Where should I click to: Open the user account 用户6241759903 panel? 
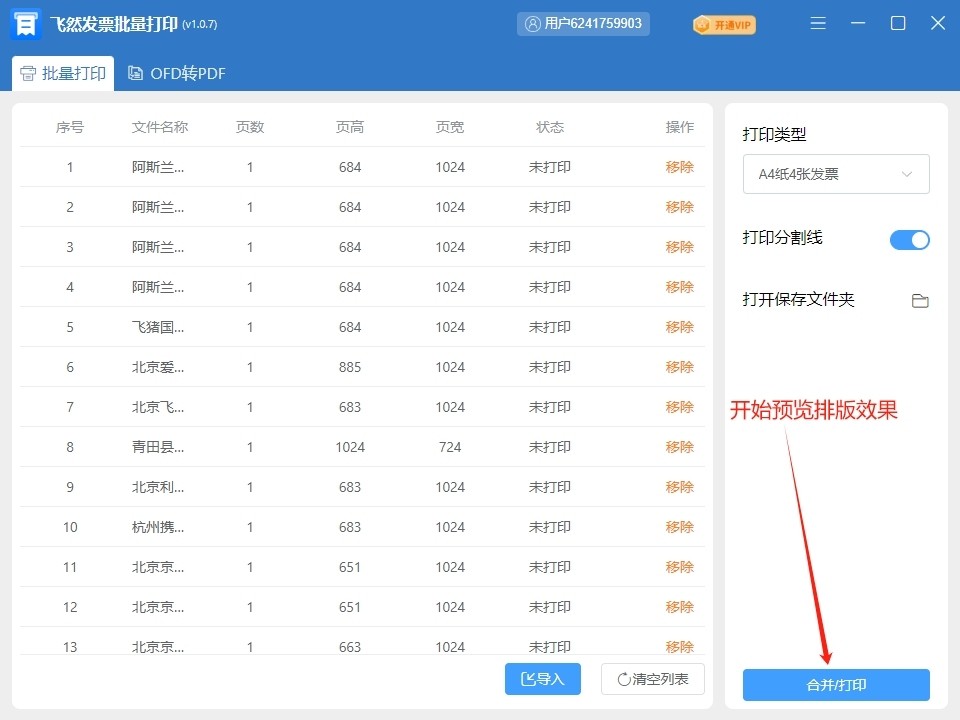point(583,23)
